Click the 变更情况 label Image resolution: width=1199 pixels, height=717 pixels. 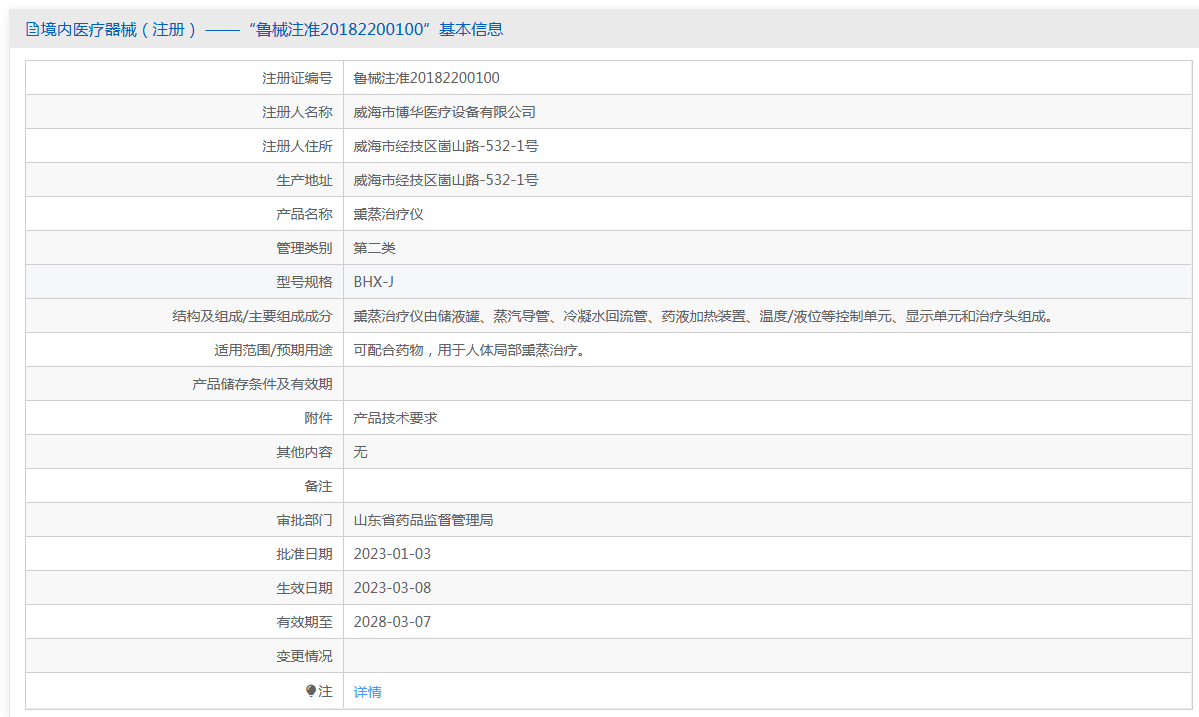pos(304,656)
